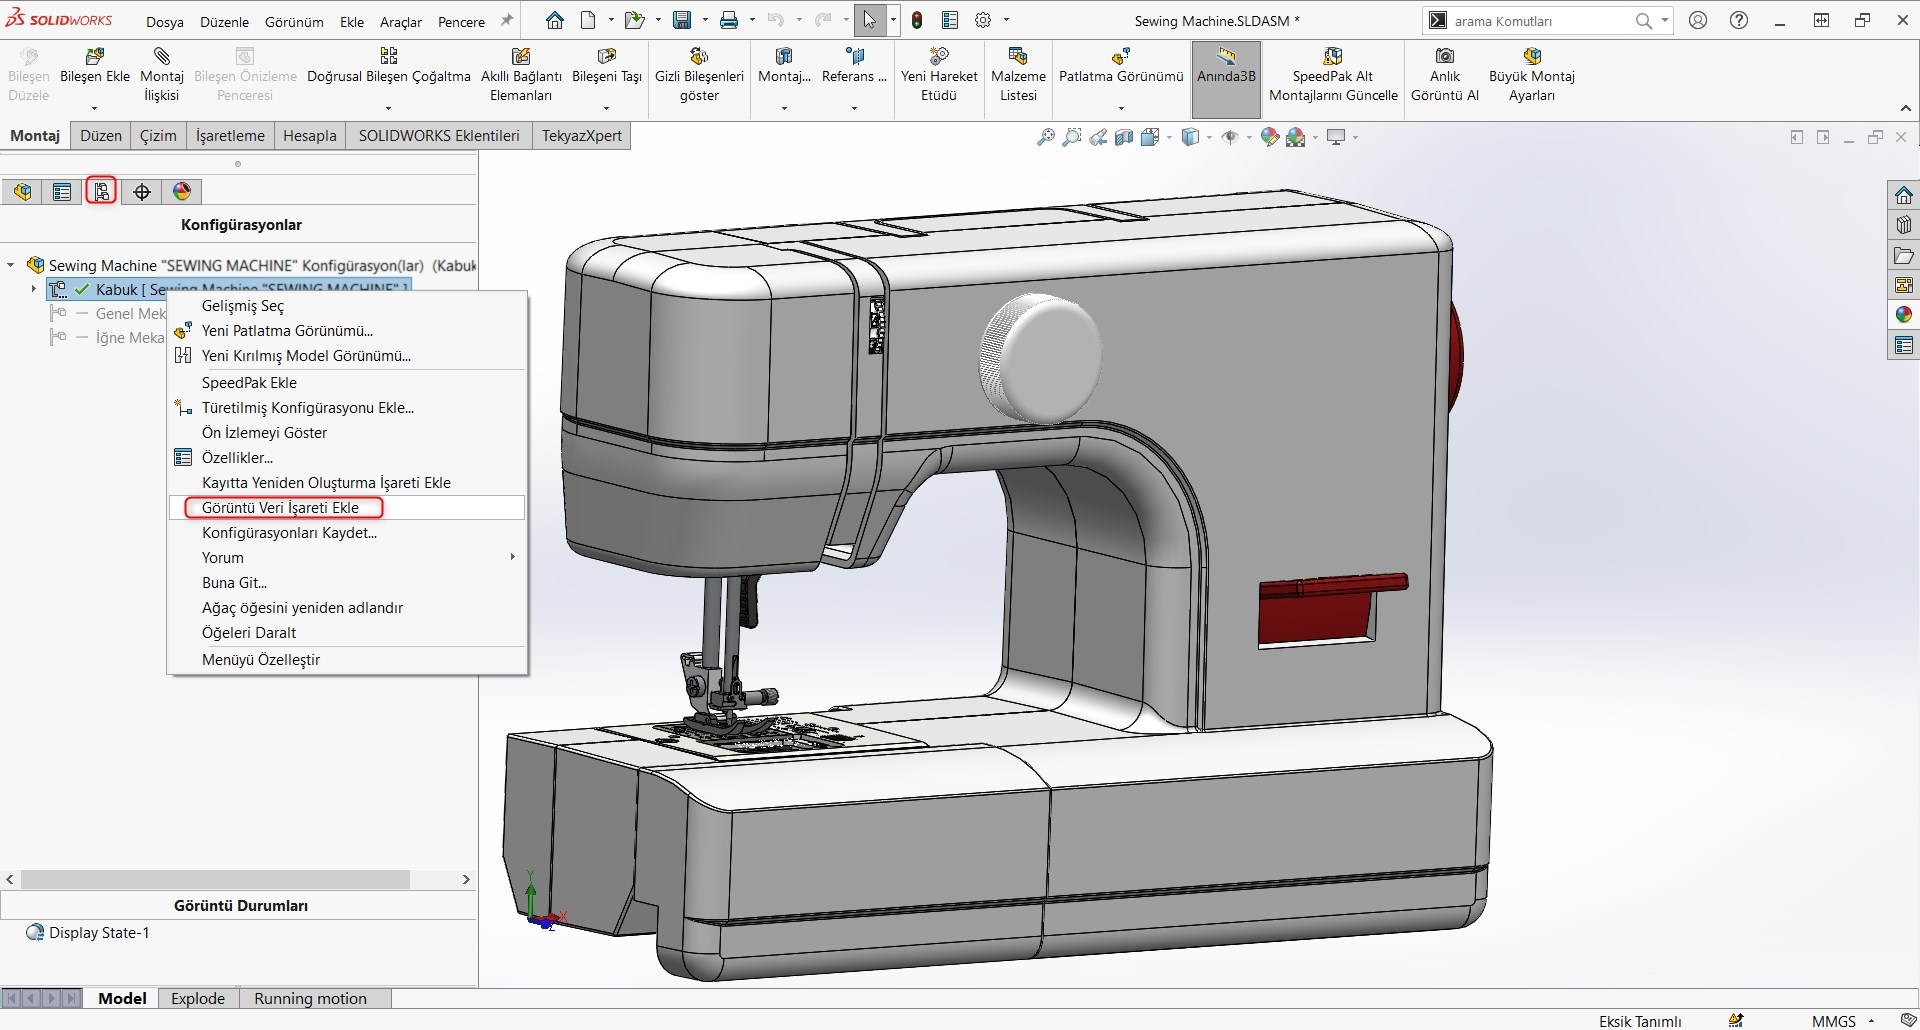Image resolution: width=1920 pixels, height=1030 pixels.
Task: Open Malzeme Listesi
Action: (1018, 75)
